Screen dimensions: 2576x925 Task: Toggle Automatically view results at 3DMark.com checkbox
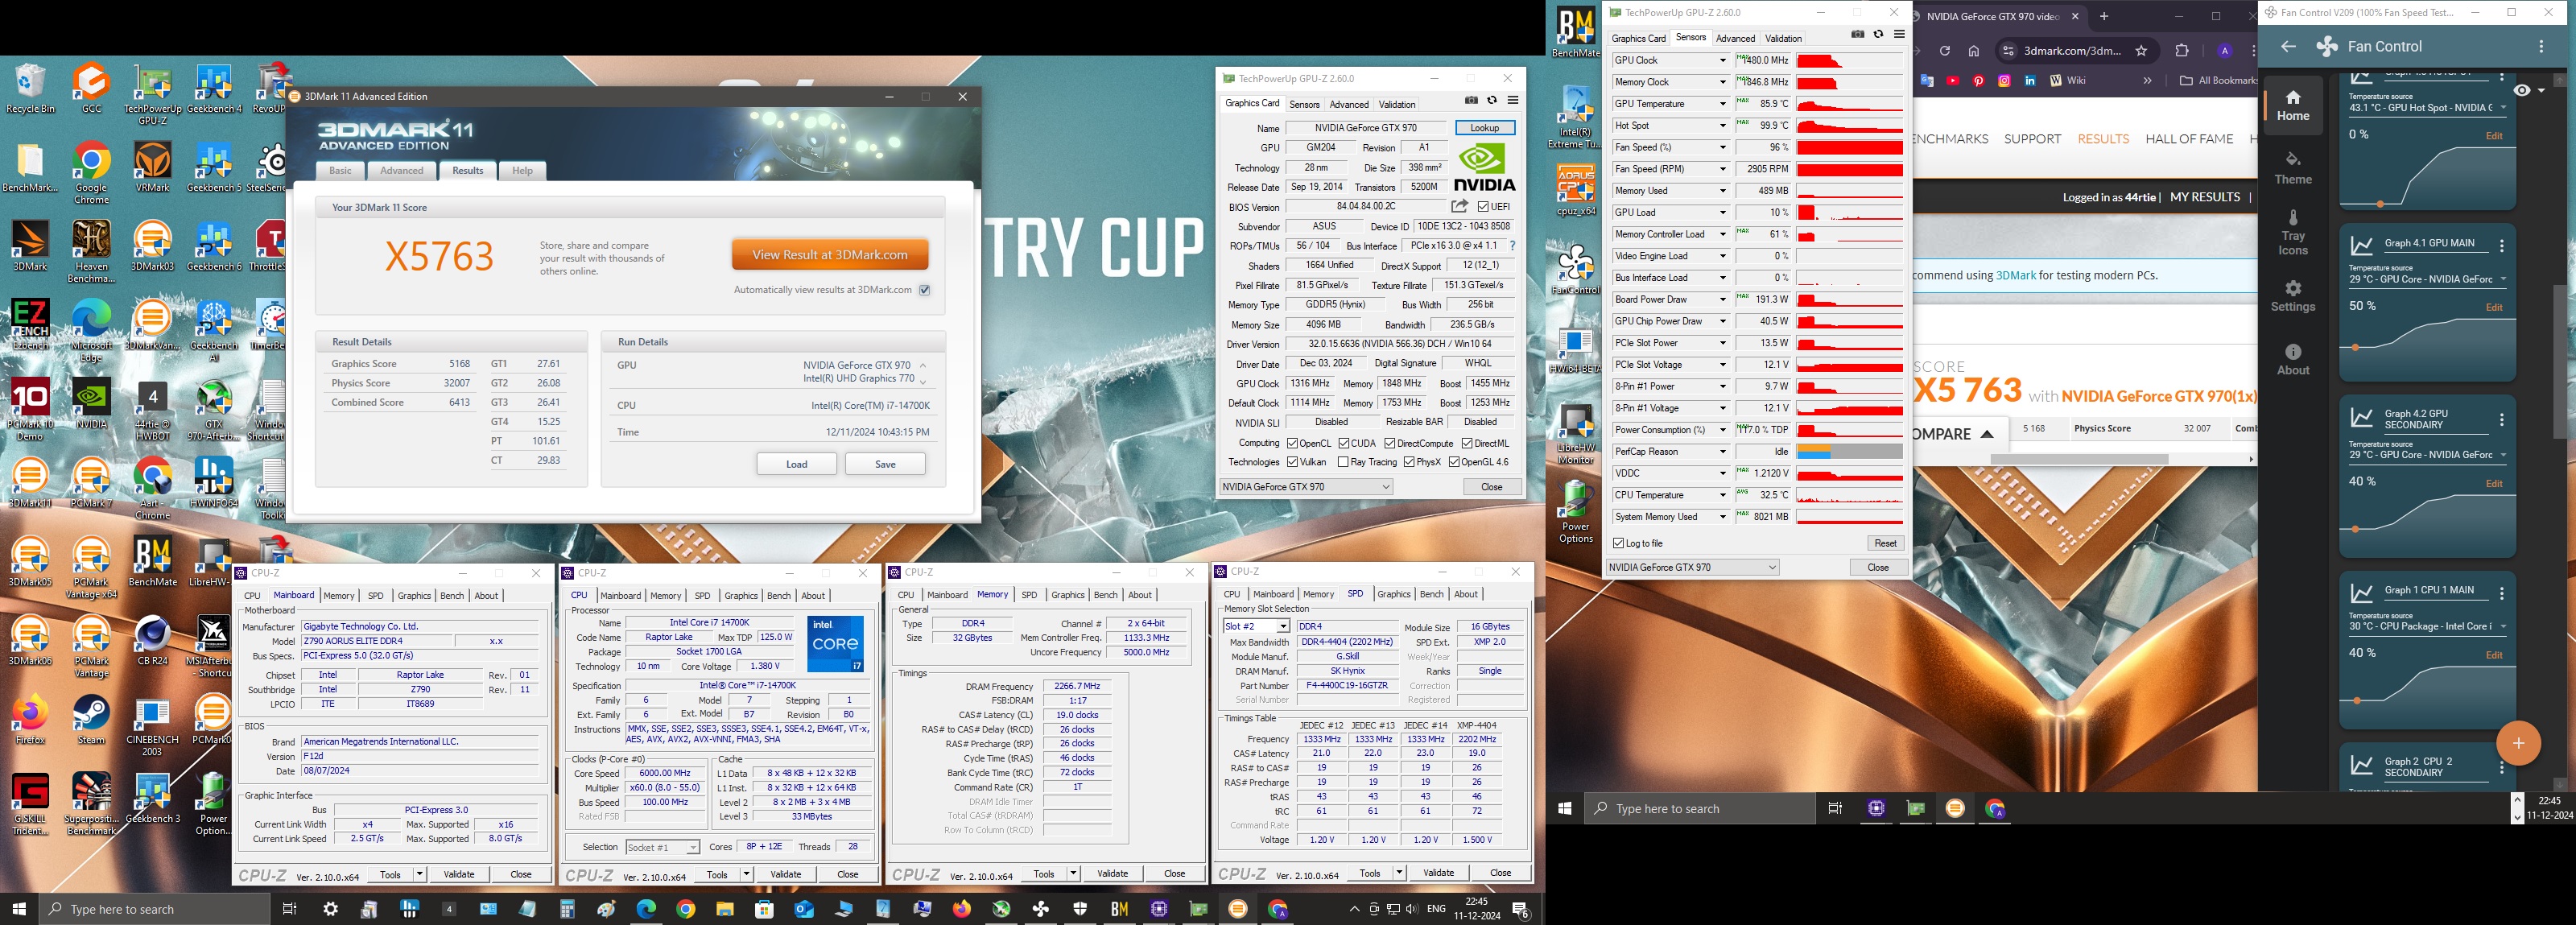click(x=925, y=290)
